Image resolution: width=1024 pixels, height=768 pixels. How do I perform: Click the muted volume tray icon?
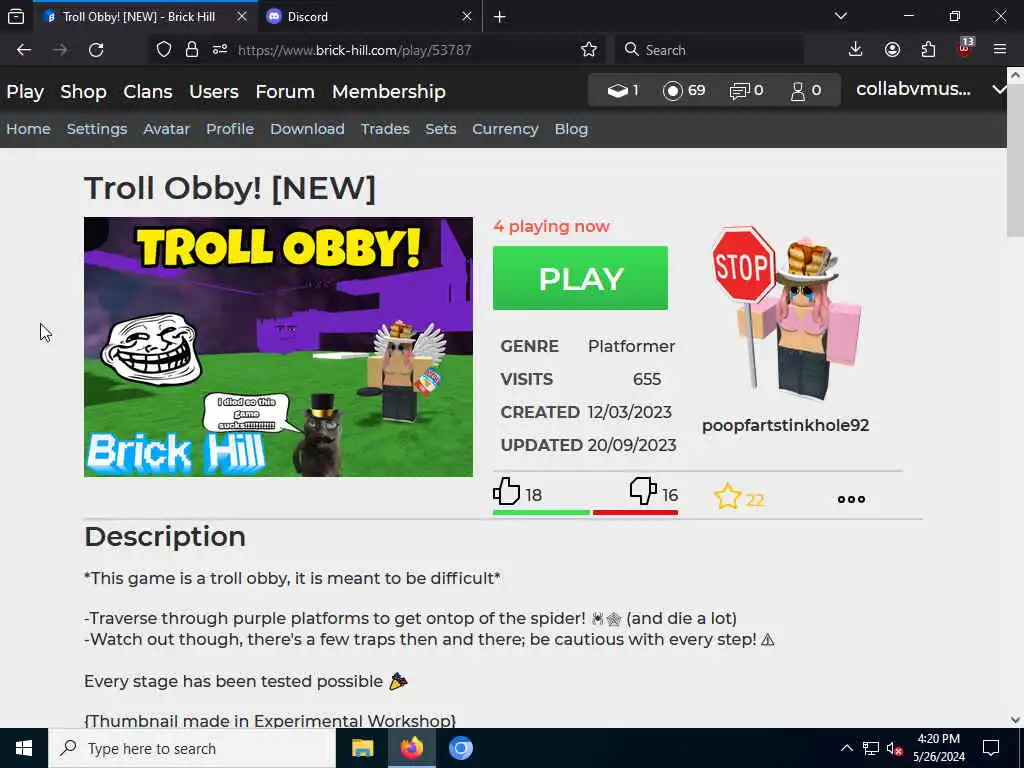click(894, 748)
